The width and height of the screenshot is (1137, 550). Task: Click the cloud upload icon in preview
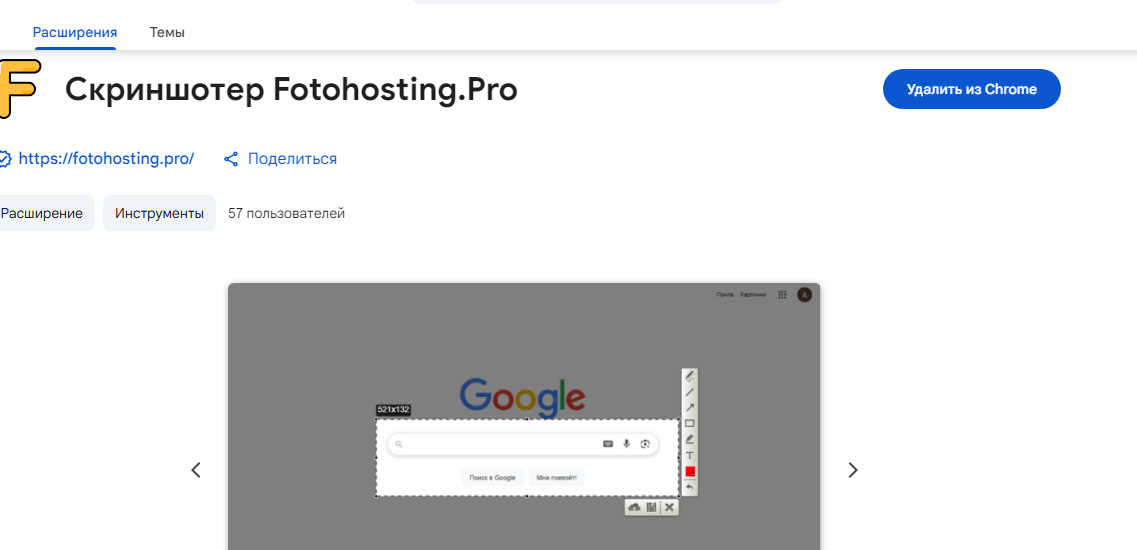click(x=634, y=507)
